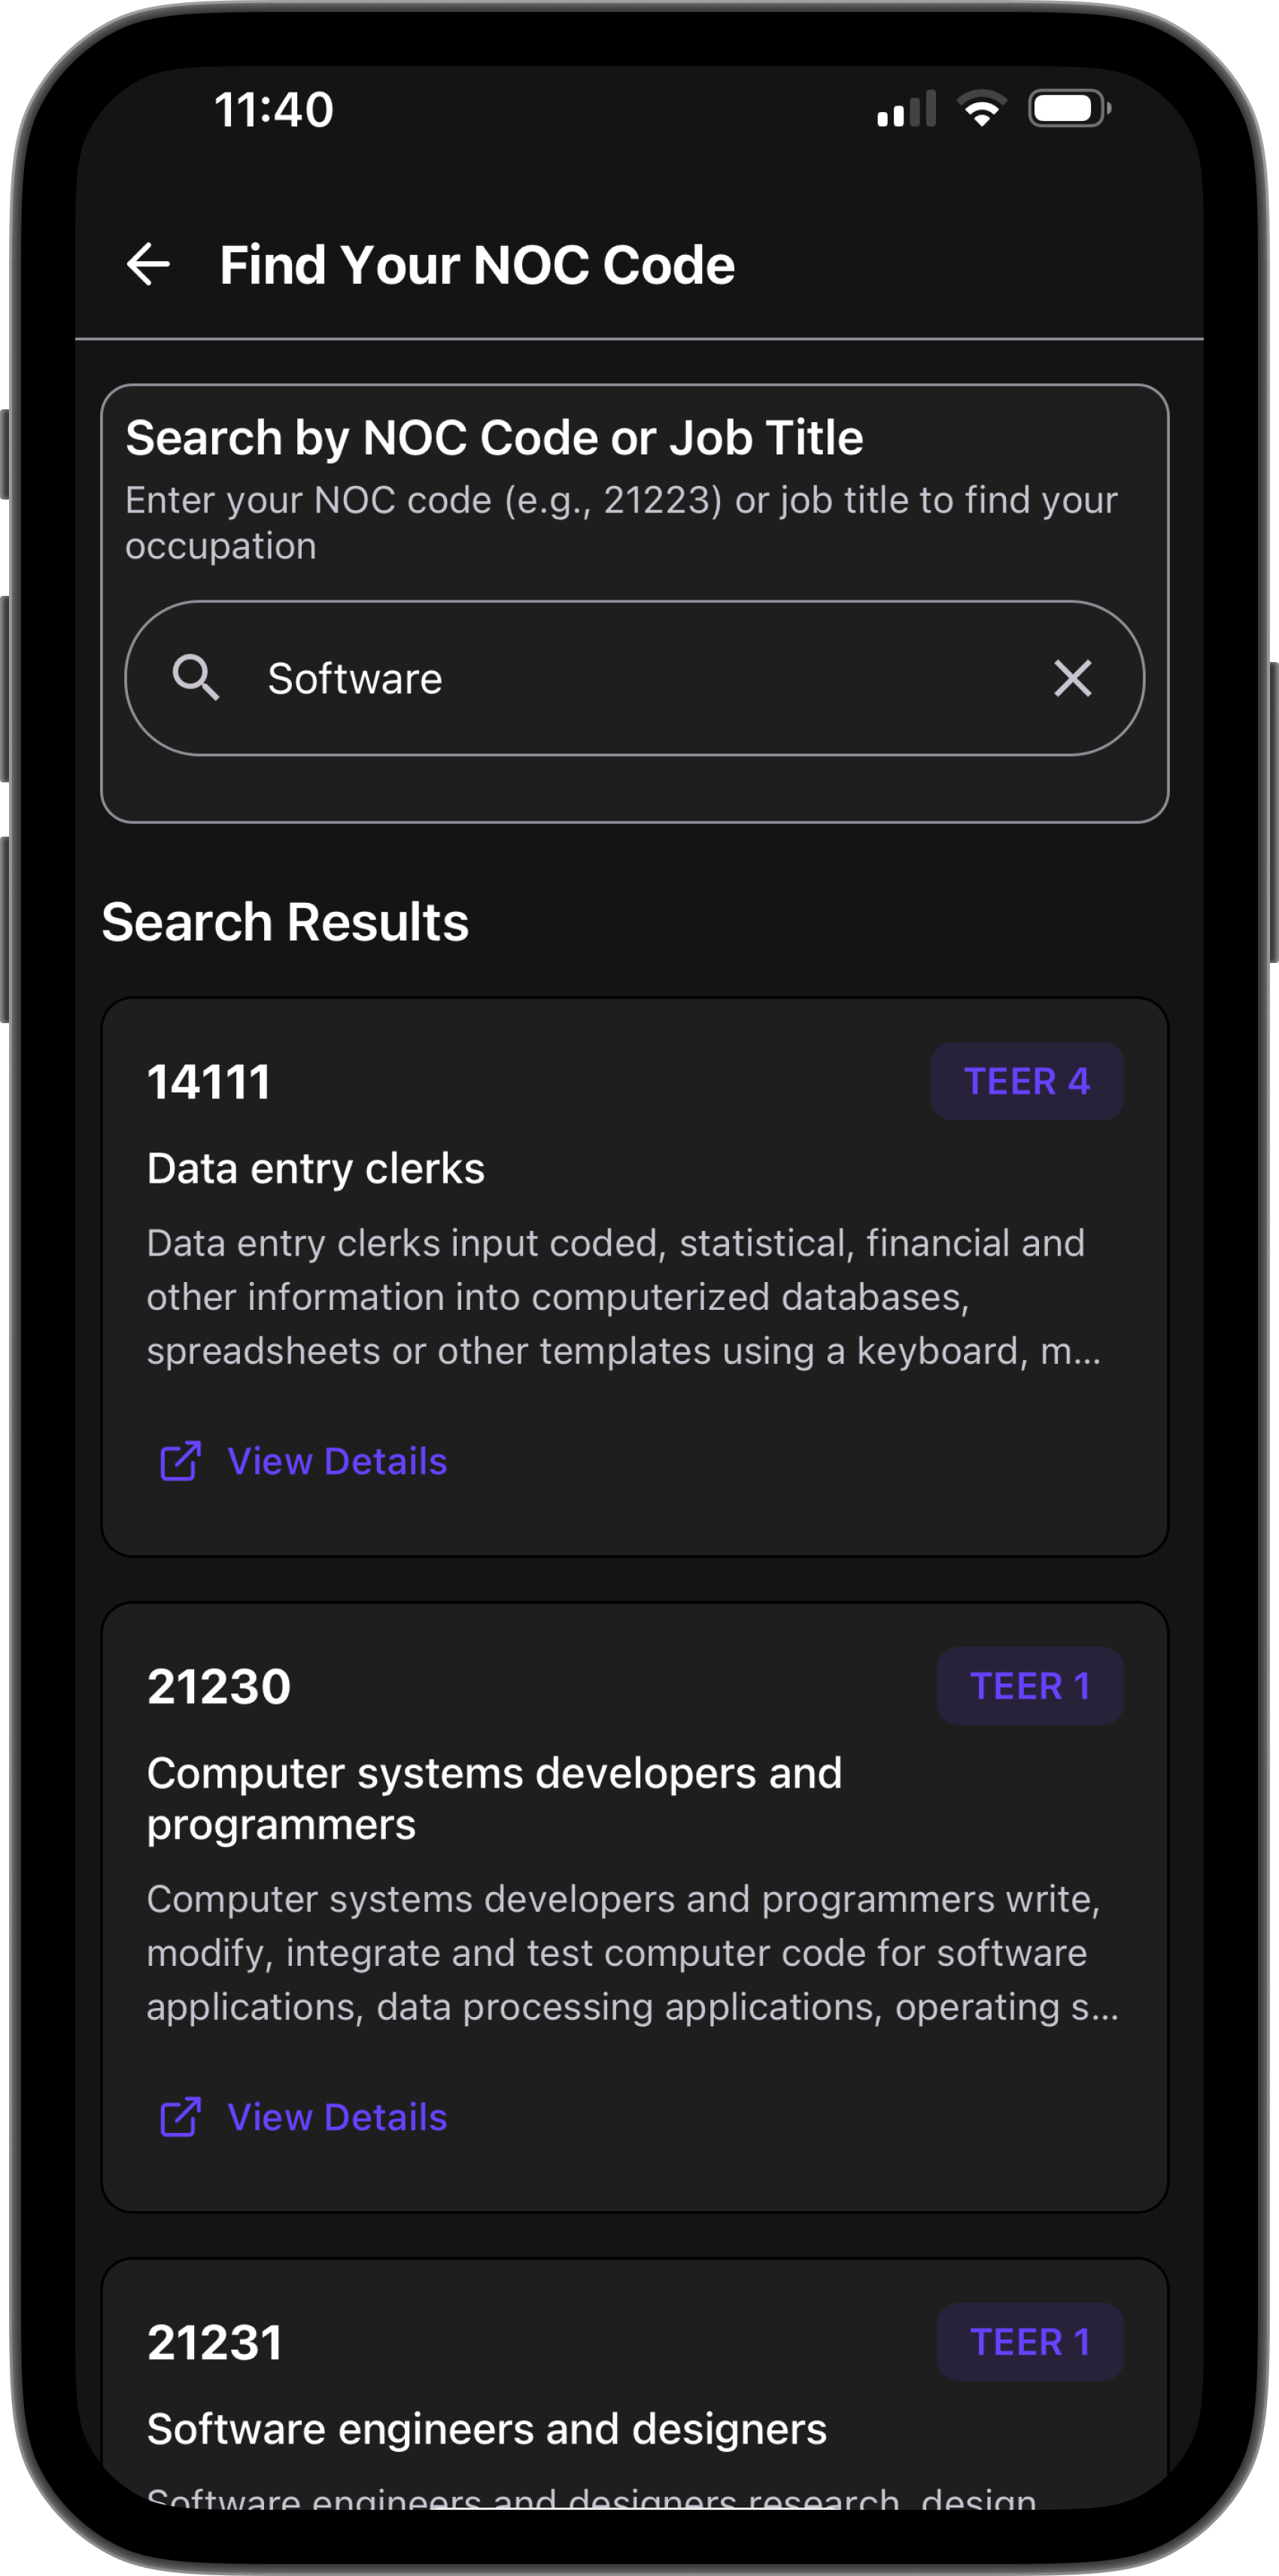Click the Wi-Fi indicator in the status bar

tap(981, 110)
